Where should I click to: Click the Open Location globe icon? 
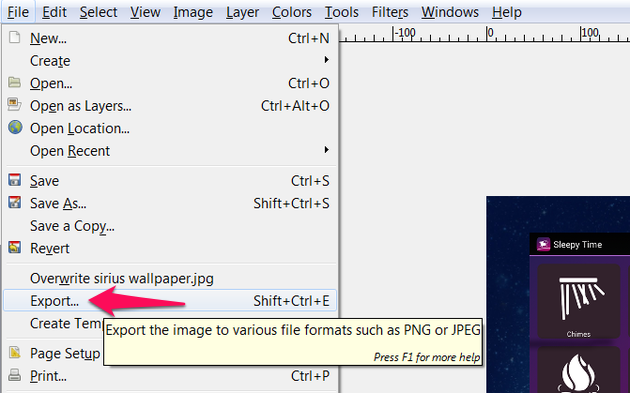point(15,127)
